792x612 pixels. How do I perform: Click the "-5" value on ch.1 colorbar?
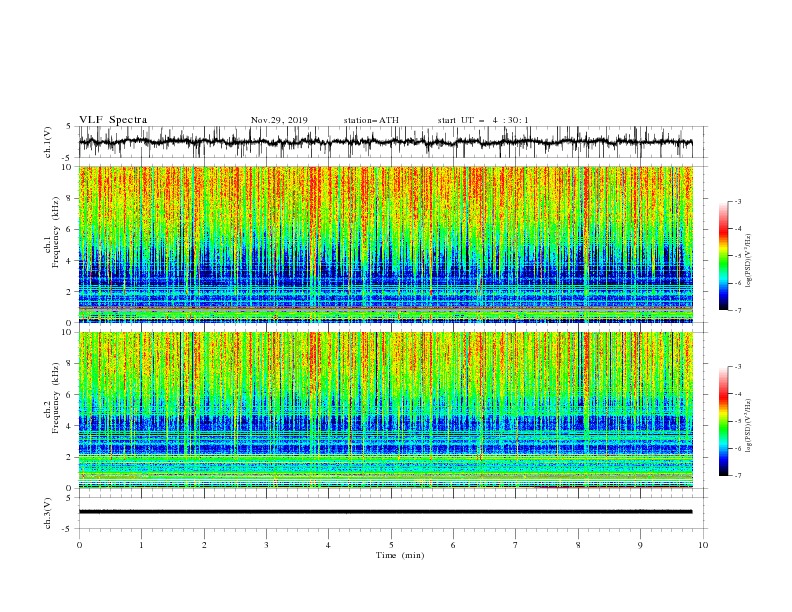[737, 256]
